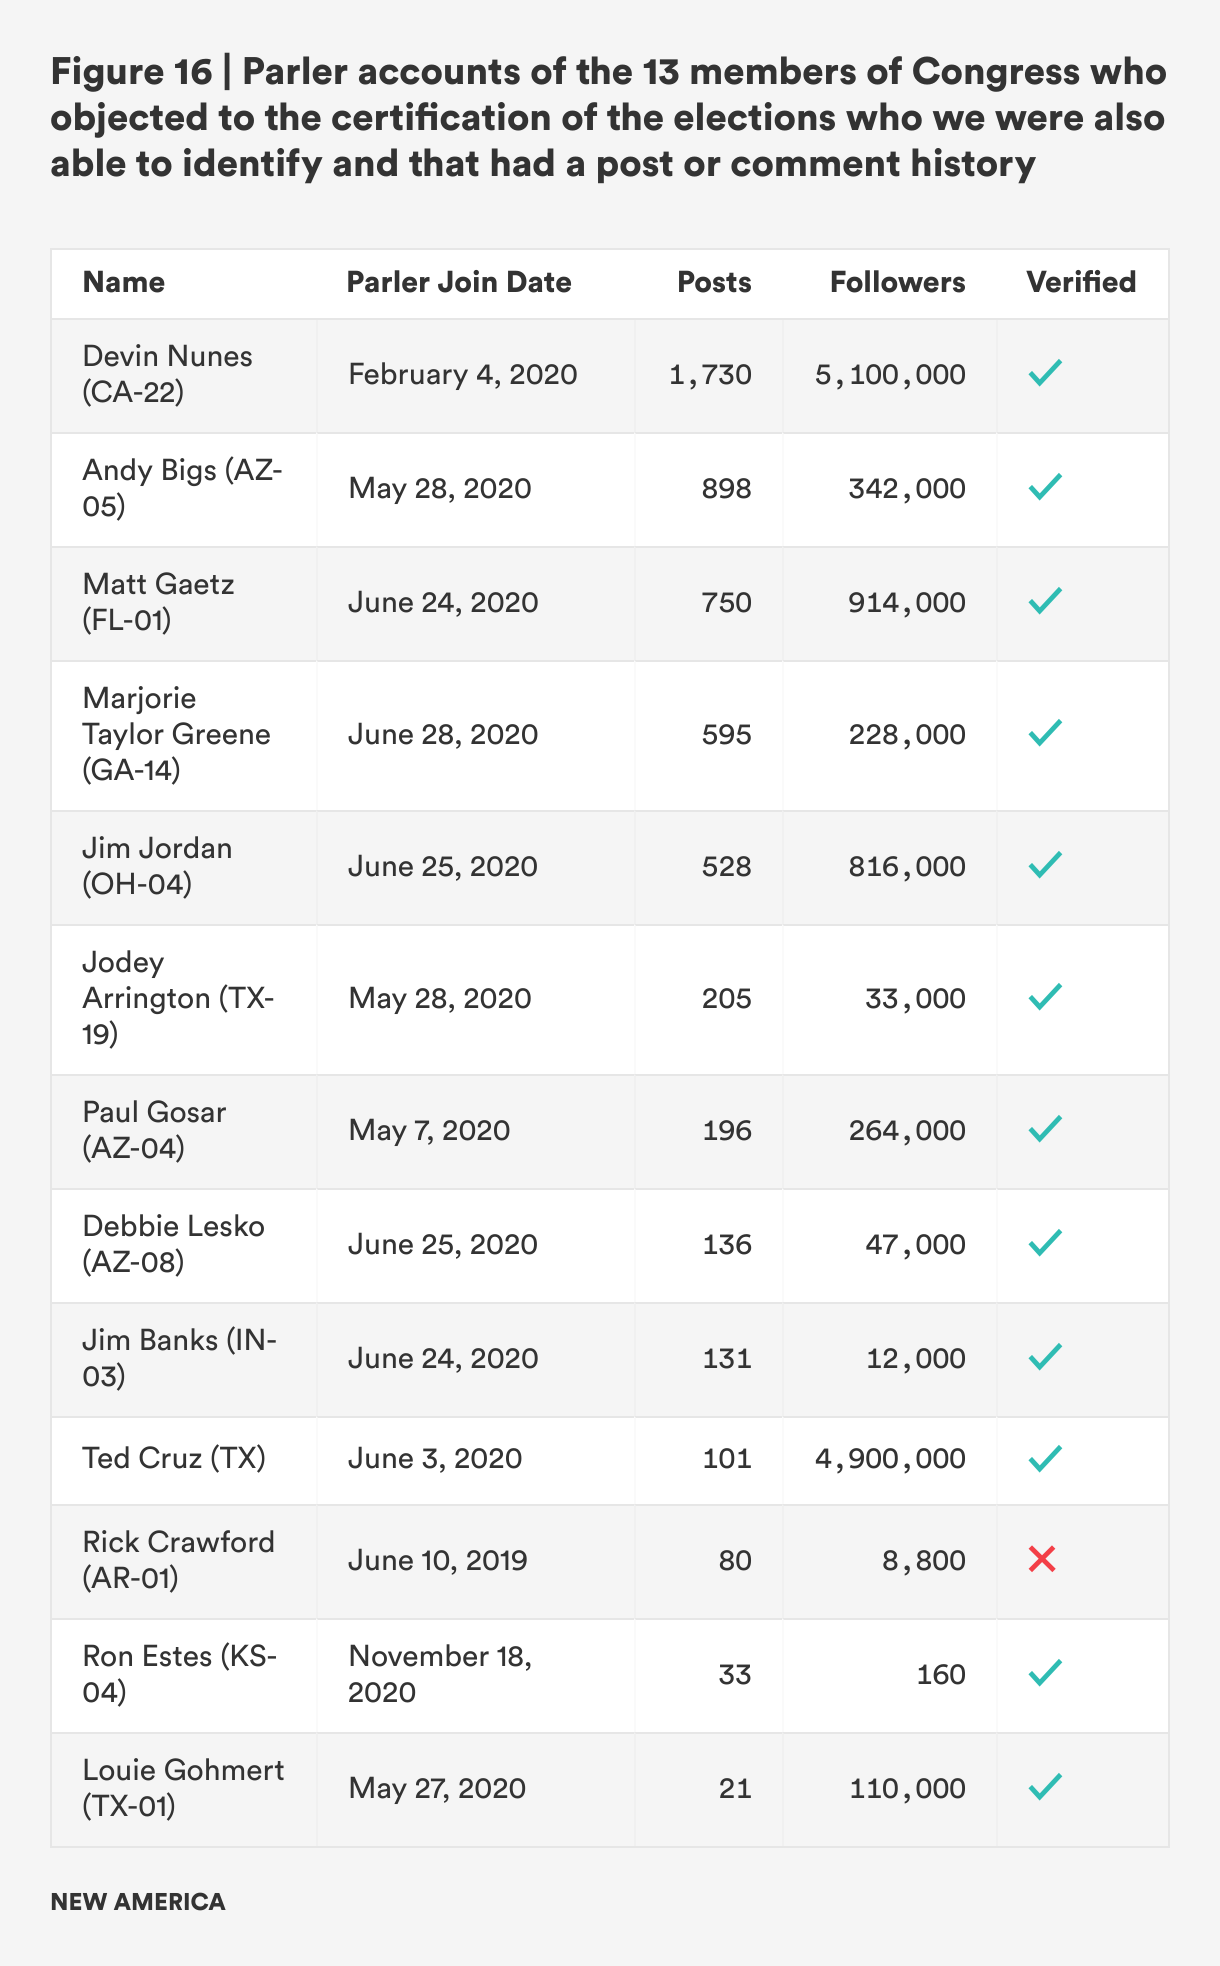Click Jodey Arrington's post count 205
The width and height of the screenshot is (1220, 1966).
coord(726,998)
